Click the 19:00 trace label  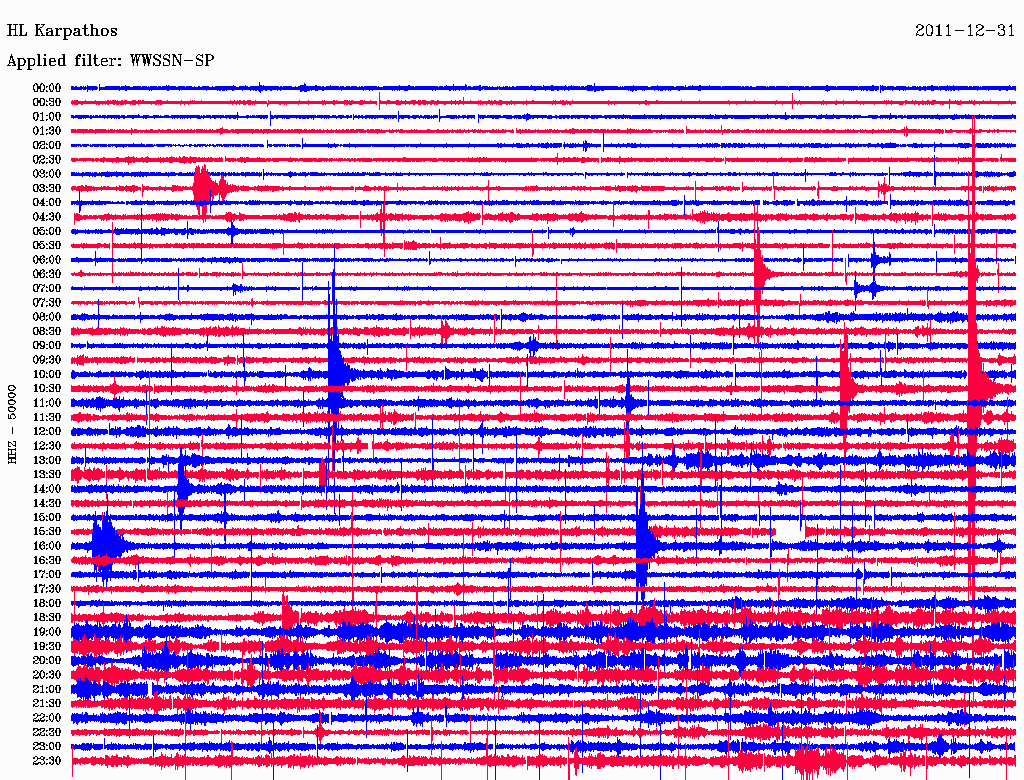pyautogui.click(x=46, y=632)
